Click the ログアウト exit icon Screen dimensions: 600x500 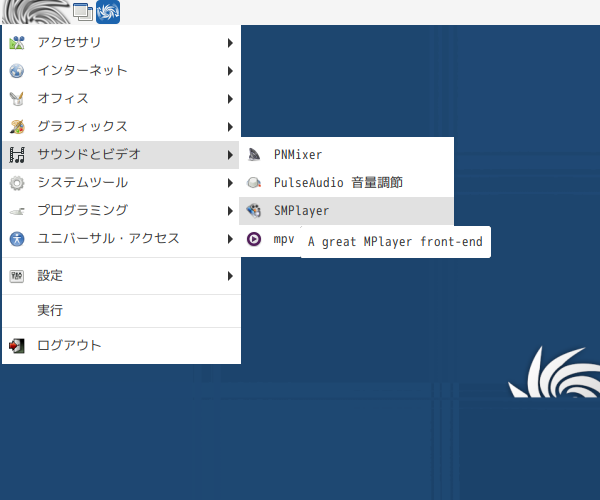(x=17, y=346)
